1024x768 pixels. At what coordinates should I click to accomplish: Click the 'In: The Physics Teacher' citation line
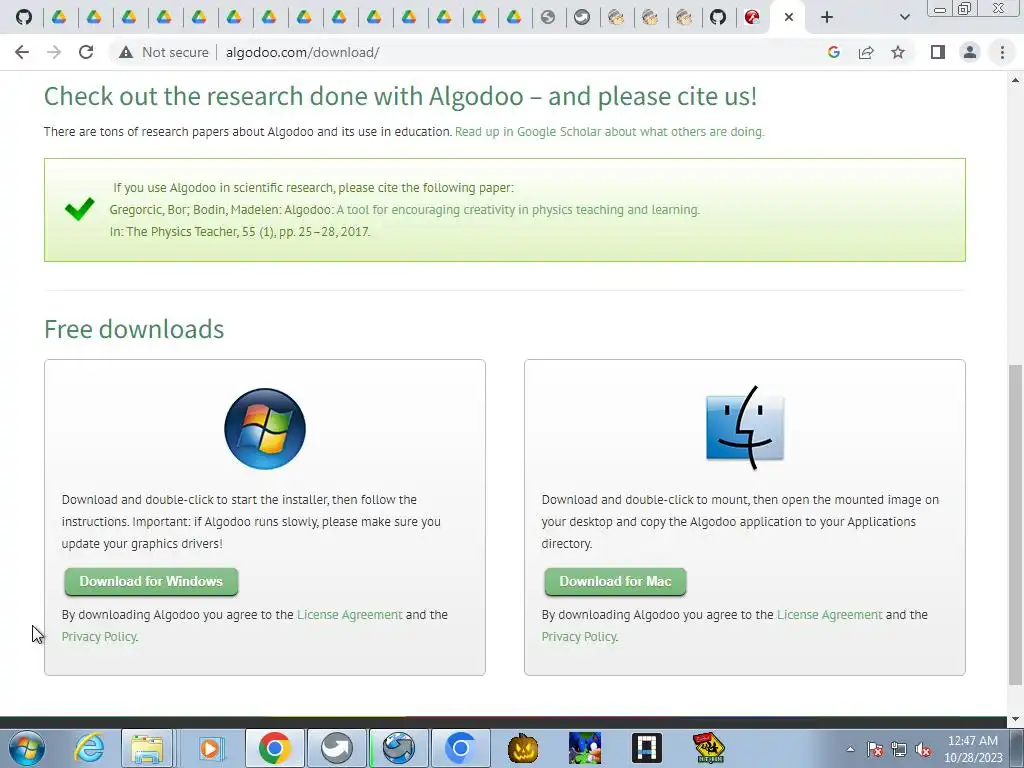240,232
